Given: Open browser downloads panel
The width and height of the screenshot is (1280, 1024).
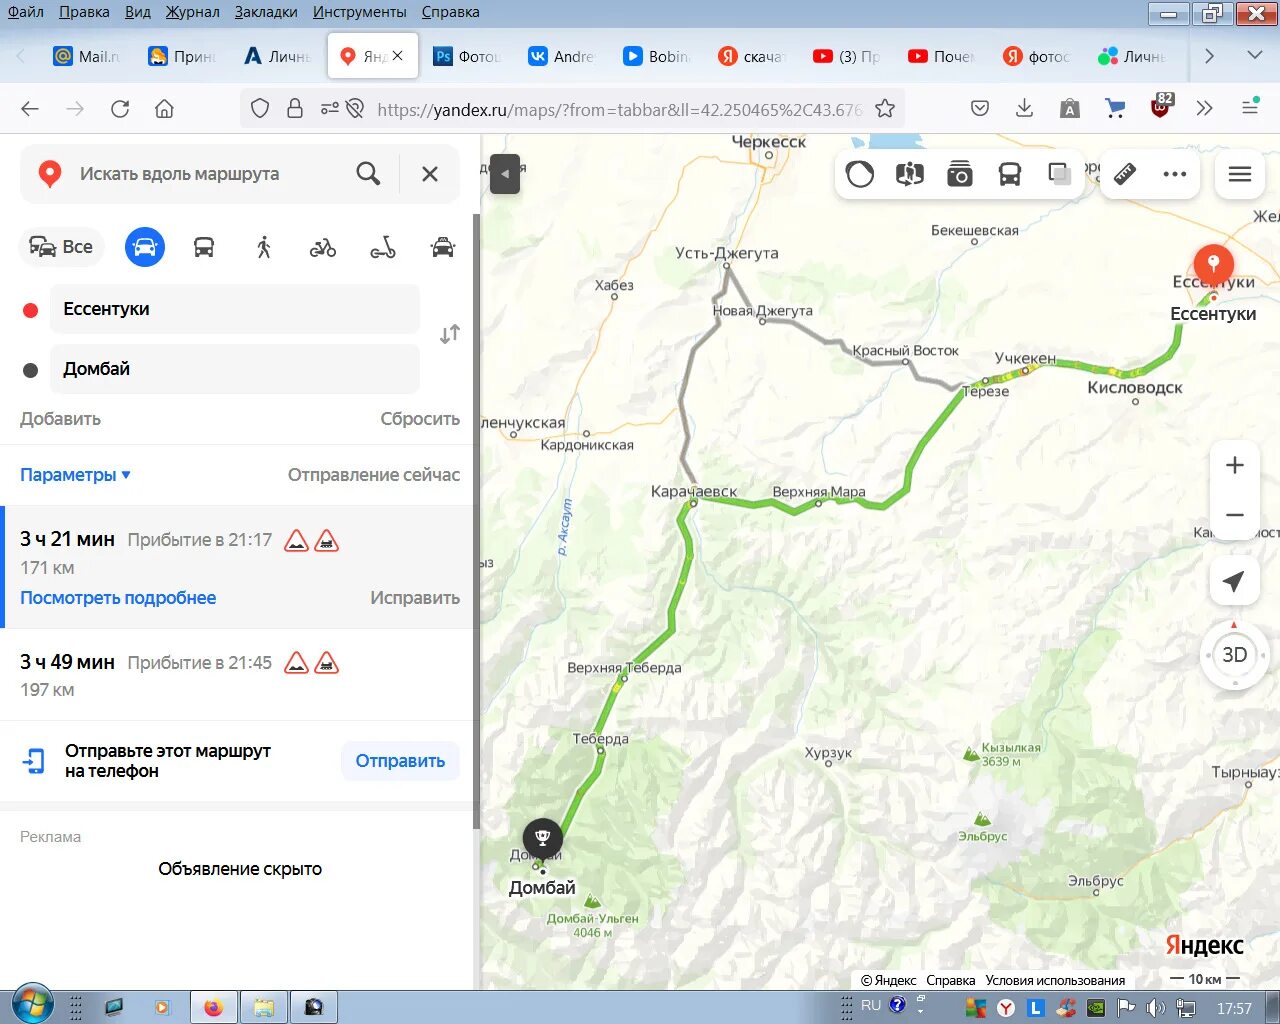Looking at the screenshot, I should tap(1024, 108).
